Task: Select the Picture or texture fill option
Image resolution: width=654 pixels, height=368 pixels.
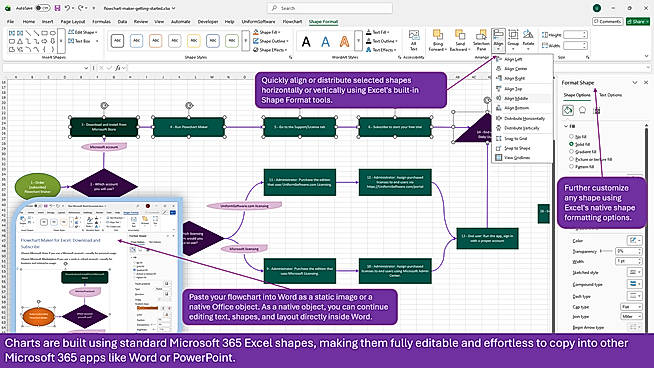Action: [x=571, y=159]
